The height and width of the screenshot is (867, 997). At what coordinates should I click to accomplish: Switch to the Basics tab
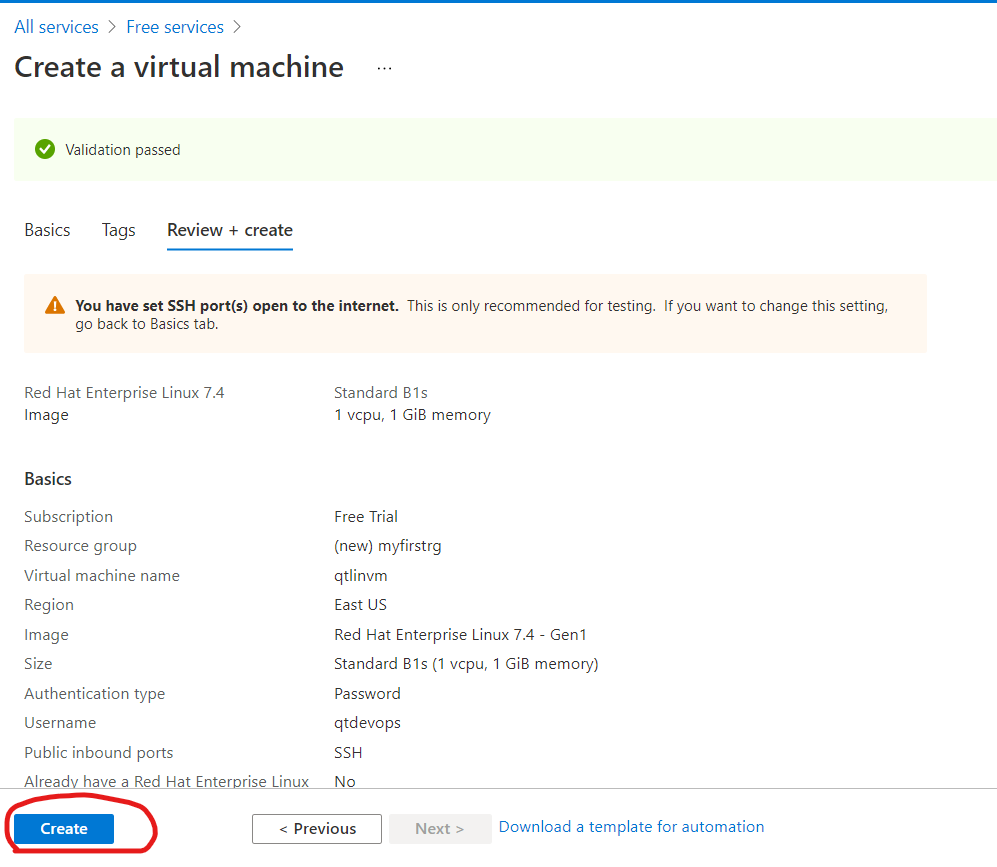(47, 230)
